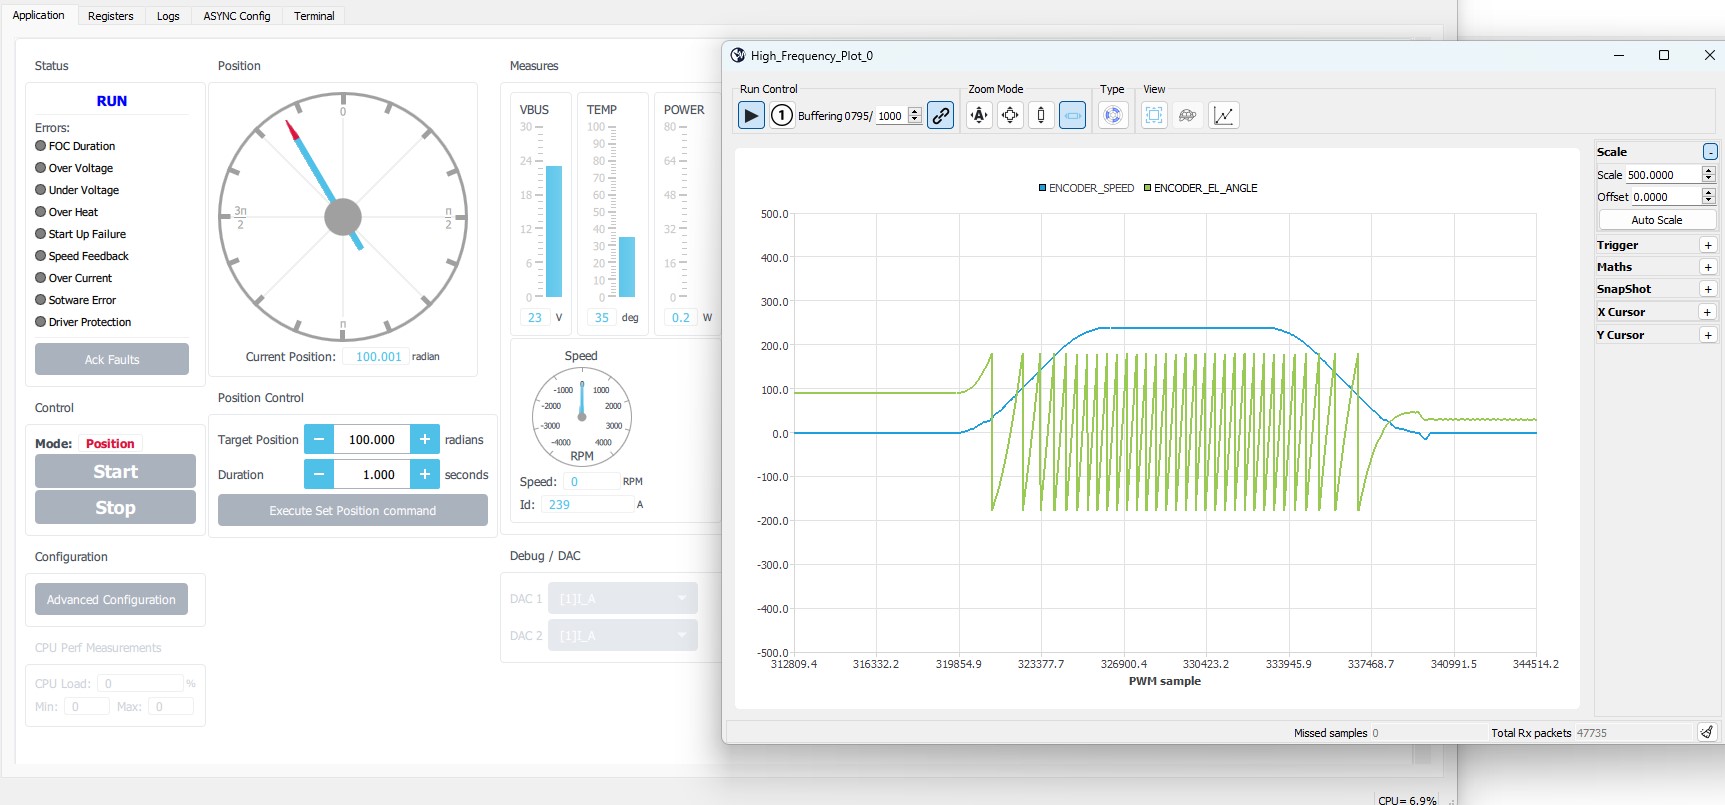Switch to the Registers tab
Viewport: 1725px width, 805px height.
(x=110, y=16)
